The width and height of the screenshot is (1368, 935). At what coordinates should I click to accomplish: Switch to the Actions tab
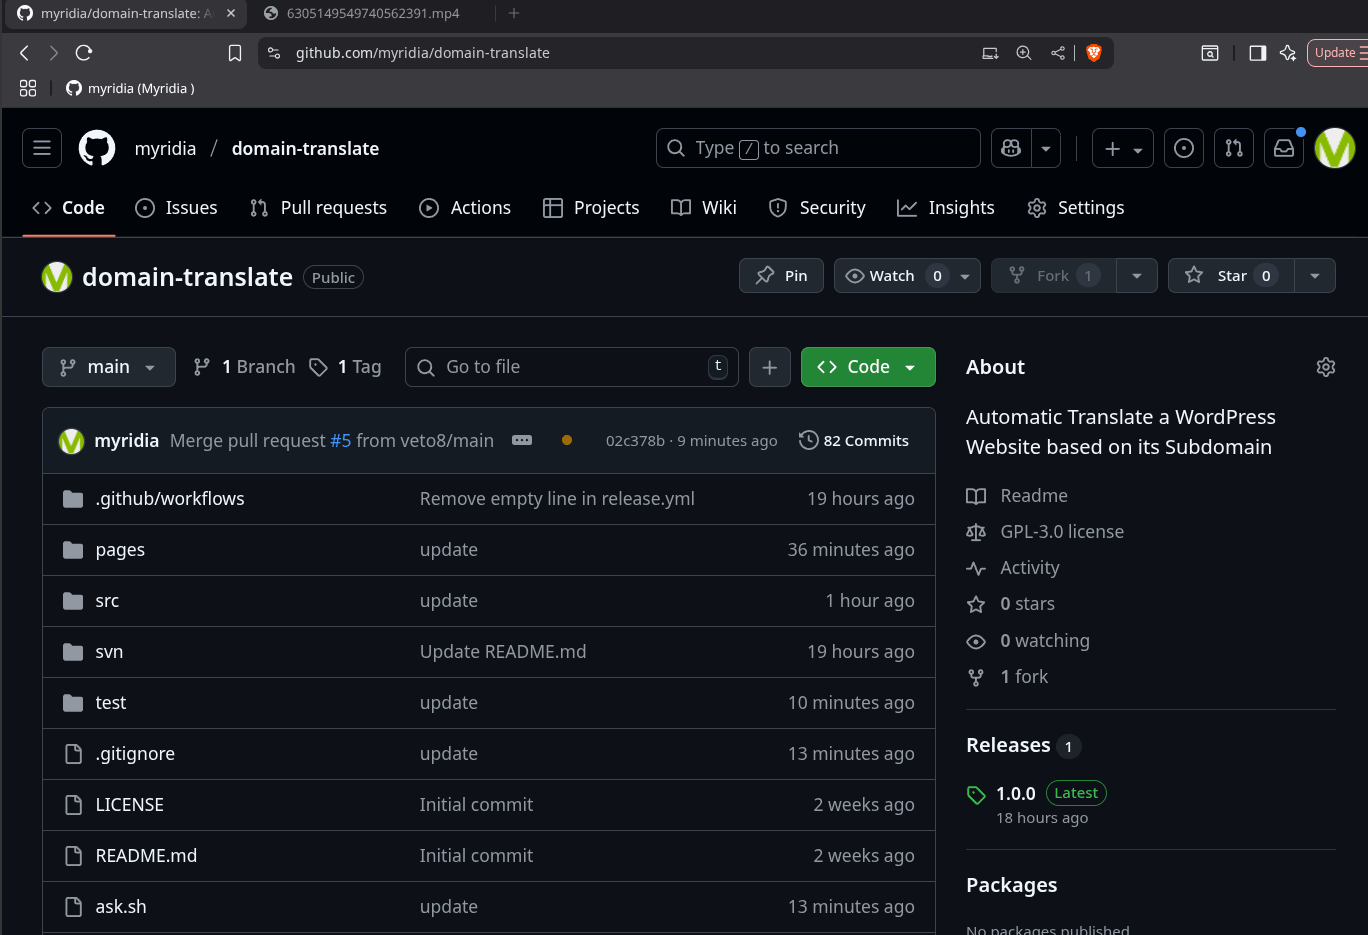tap(465, 208)
